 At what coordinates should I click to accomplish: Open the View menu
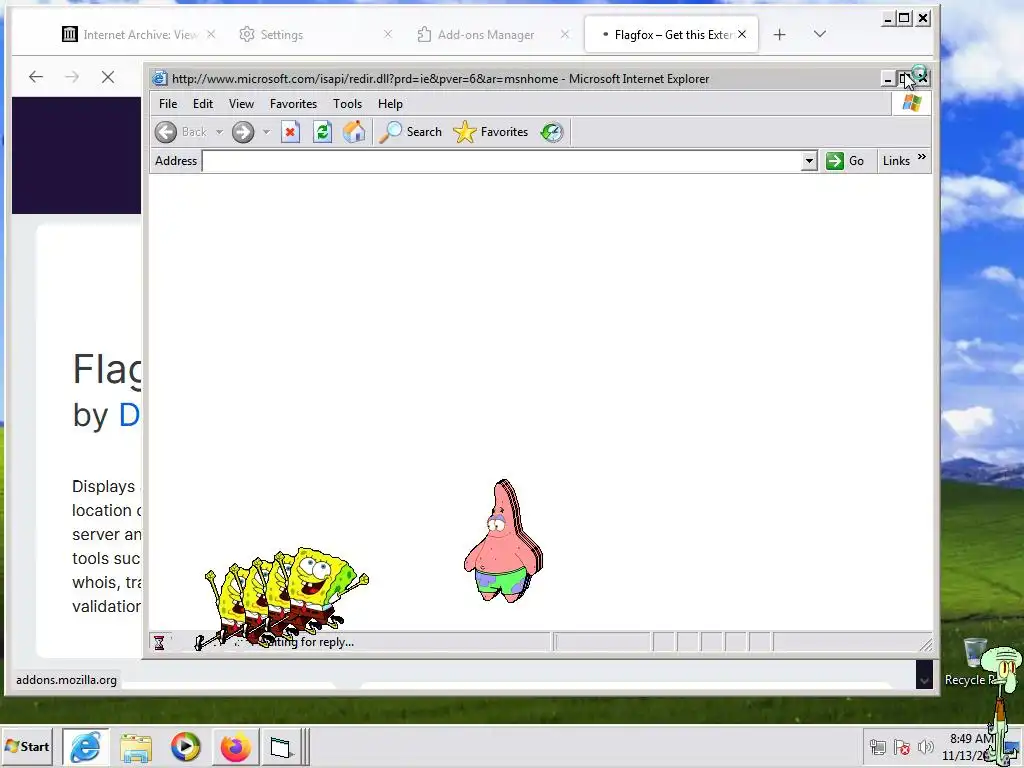coord(241,104)
